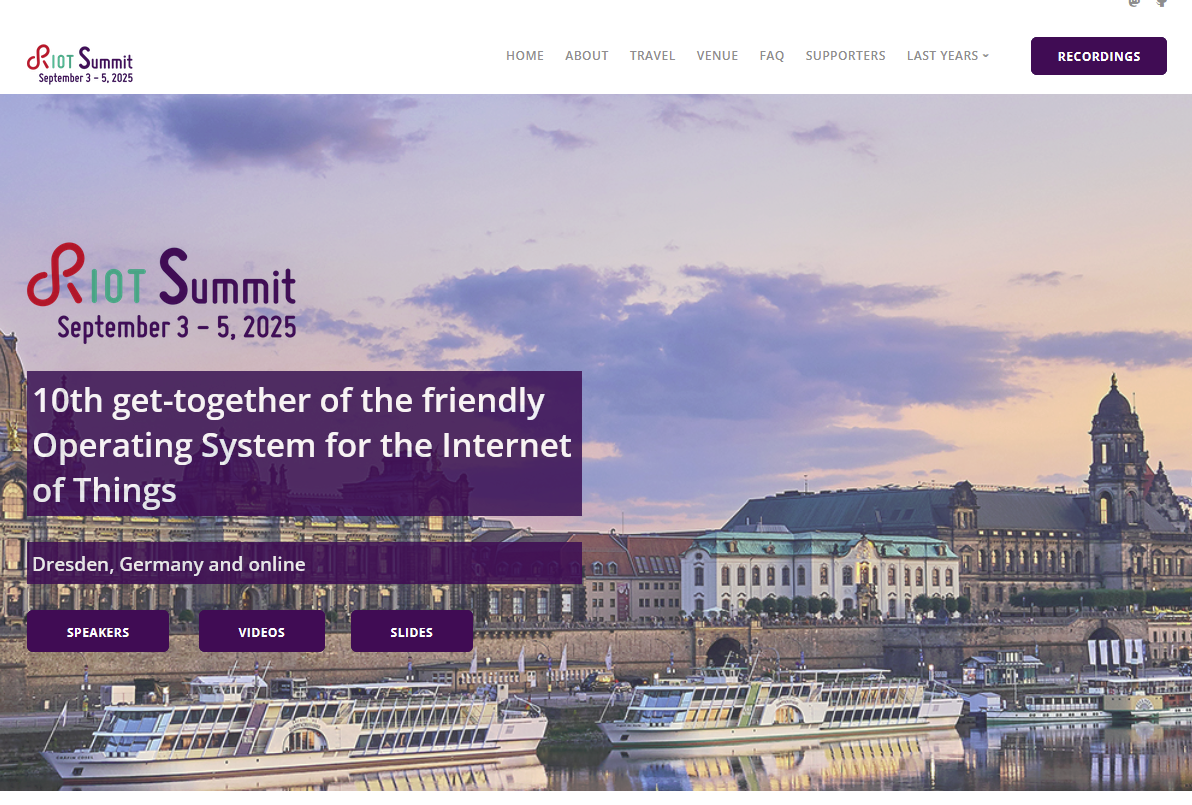This screenshot has width=1192, height=805.
Task: View the SUPPORTERS page
Action: click(x=845, y=55)
